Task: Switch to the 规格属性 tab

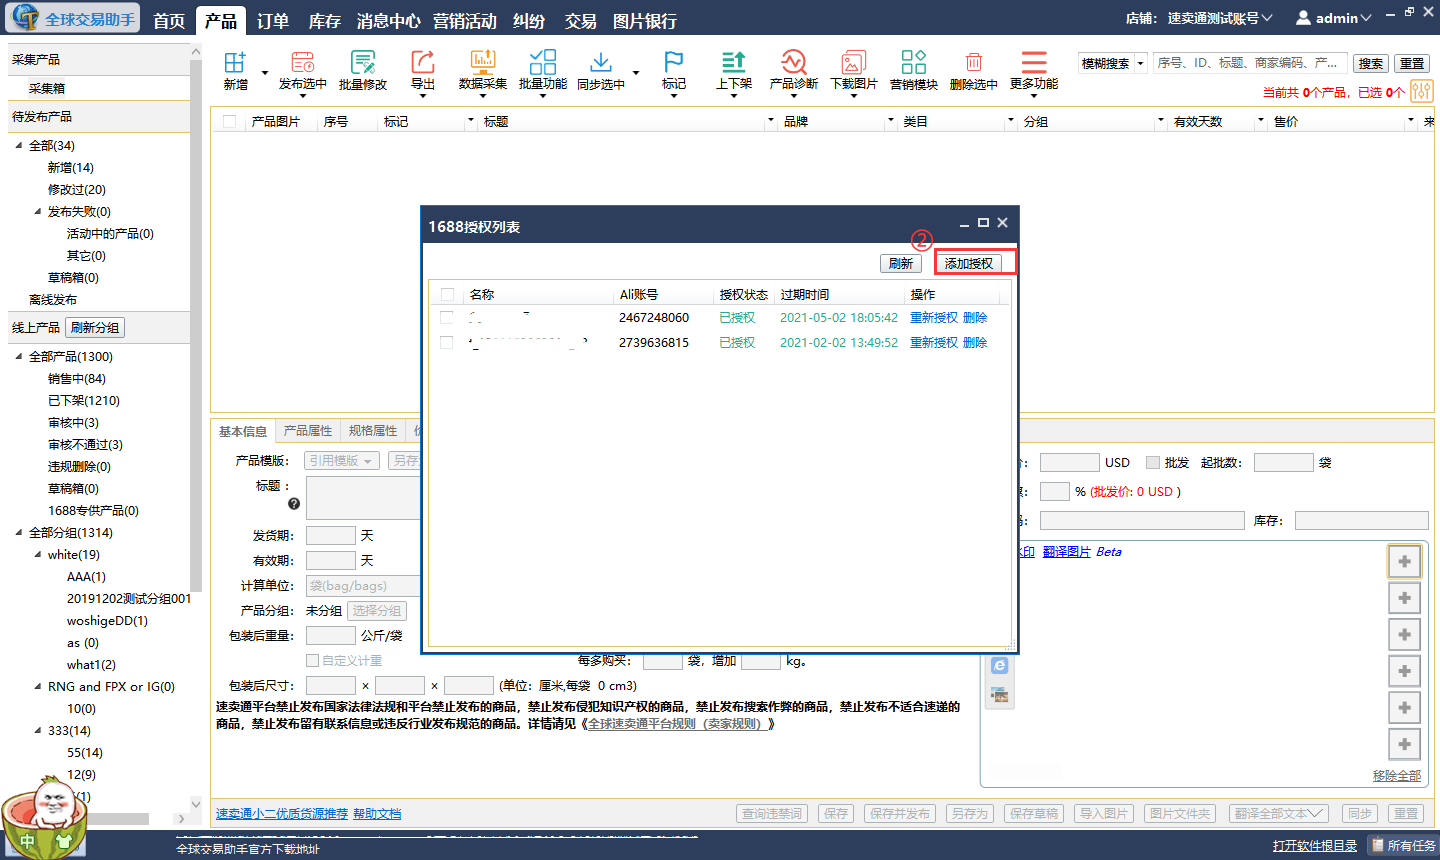Action: [x=373, y=430]
